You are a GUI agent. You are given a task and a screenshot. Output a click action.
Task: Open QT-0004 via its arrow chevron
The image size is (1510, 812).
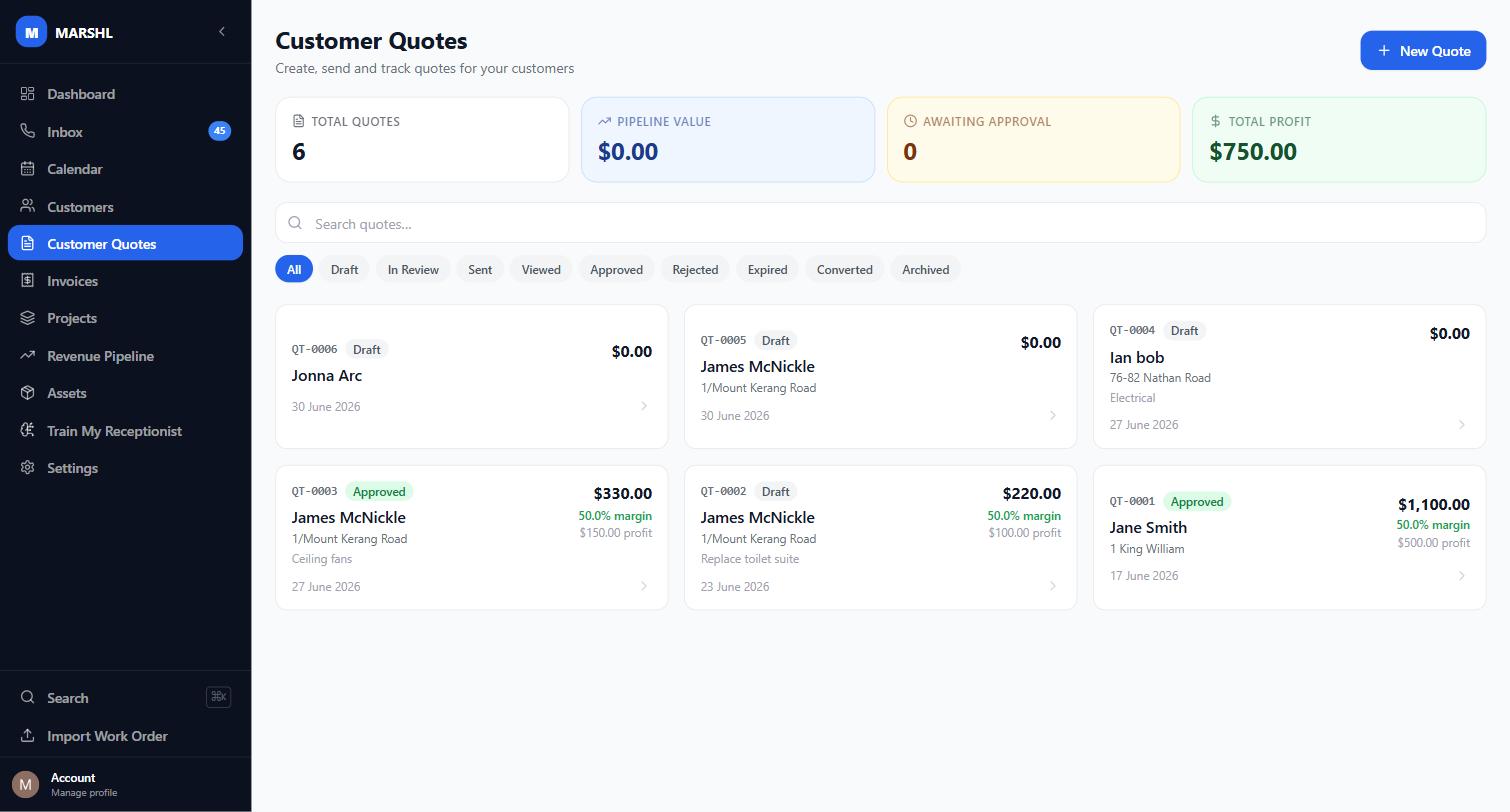(1462, 424)
